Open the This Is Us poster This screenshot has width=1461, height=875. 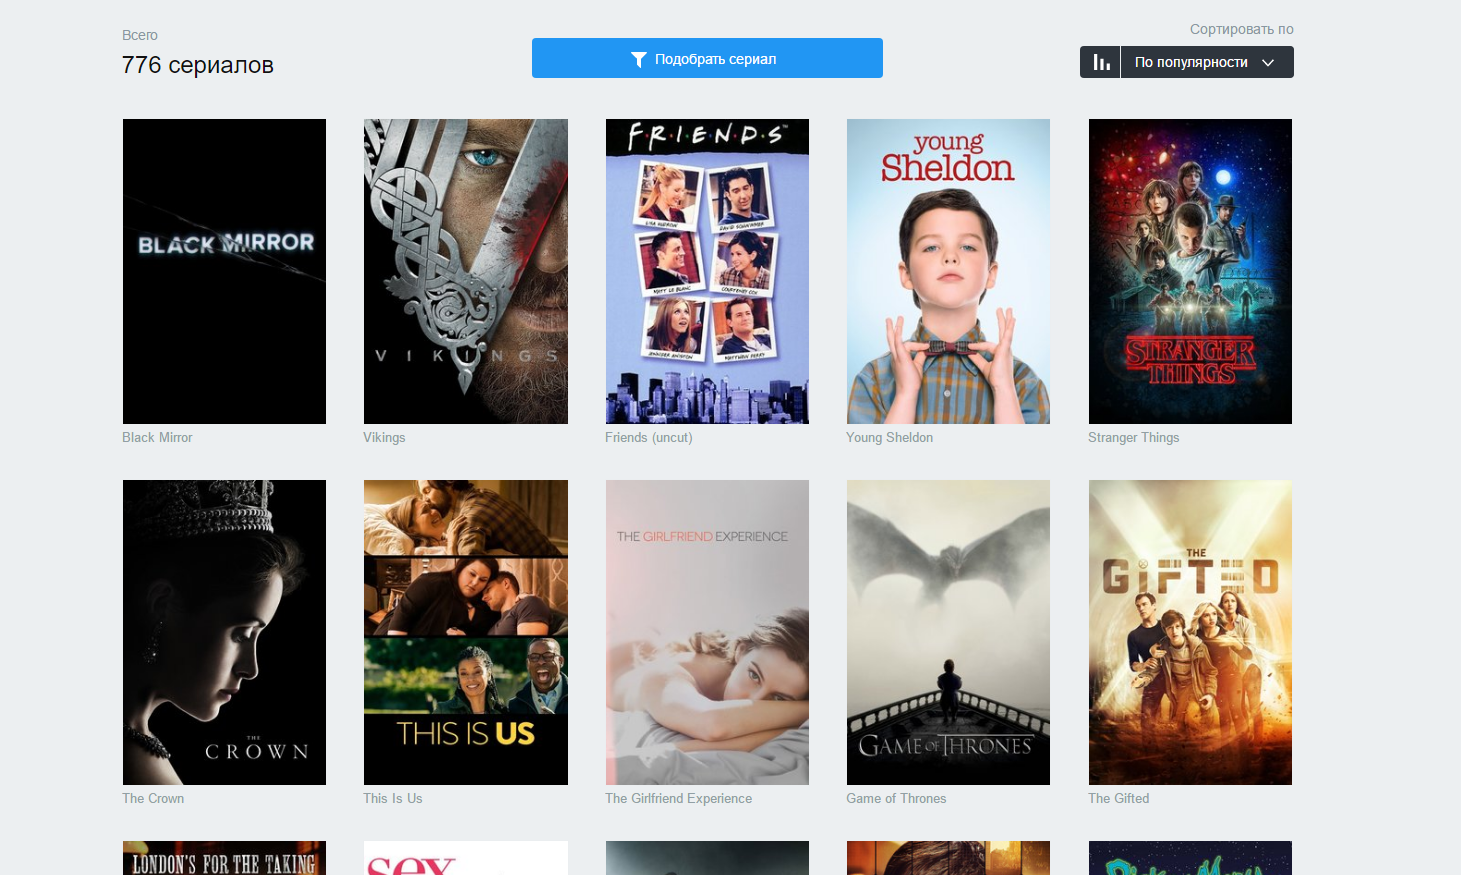pos(466,632)
